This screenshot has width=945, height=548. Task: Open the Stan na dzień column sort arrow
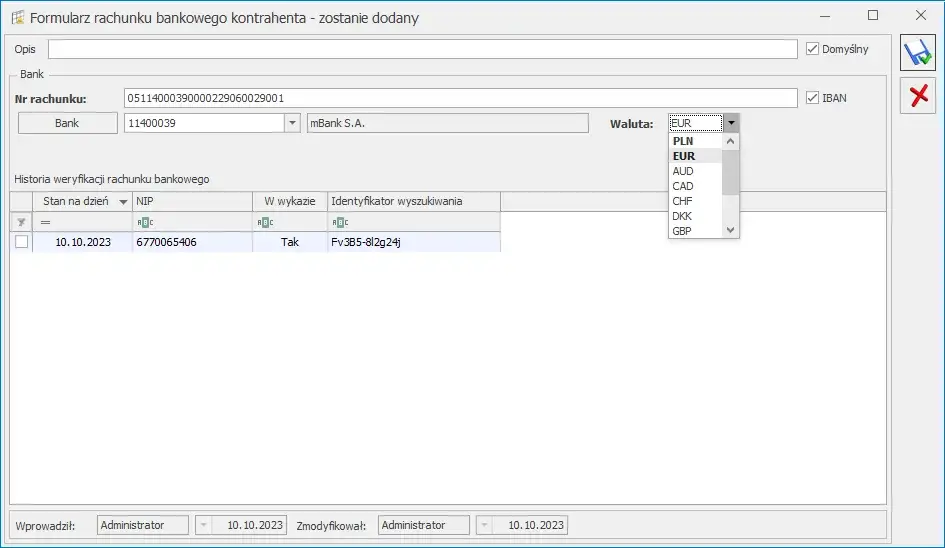(x=123, y=202)
